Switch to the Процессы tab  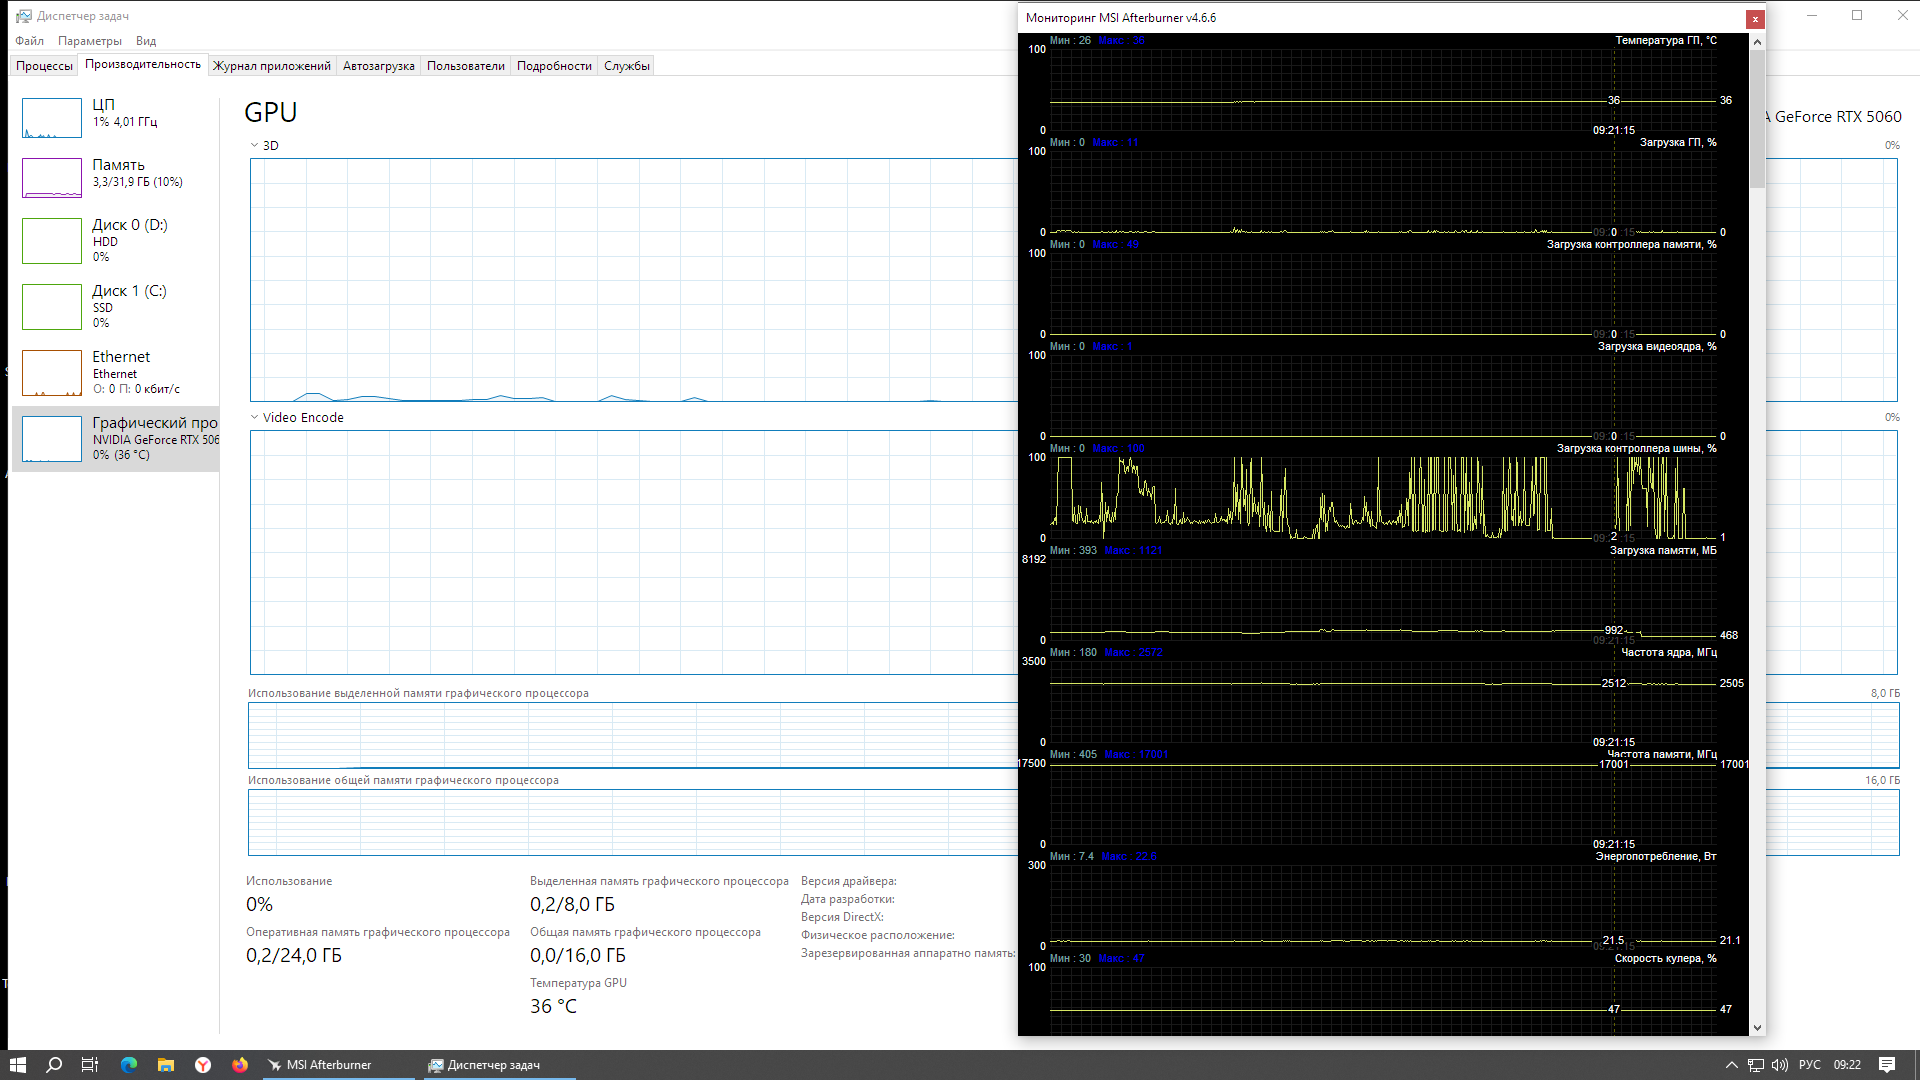tap(44, 66)
